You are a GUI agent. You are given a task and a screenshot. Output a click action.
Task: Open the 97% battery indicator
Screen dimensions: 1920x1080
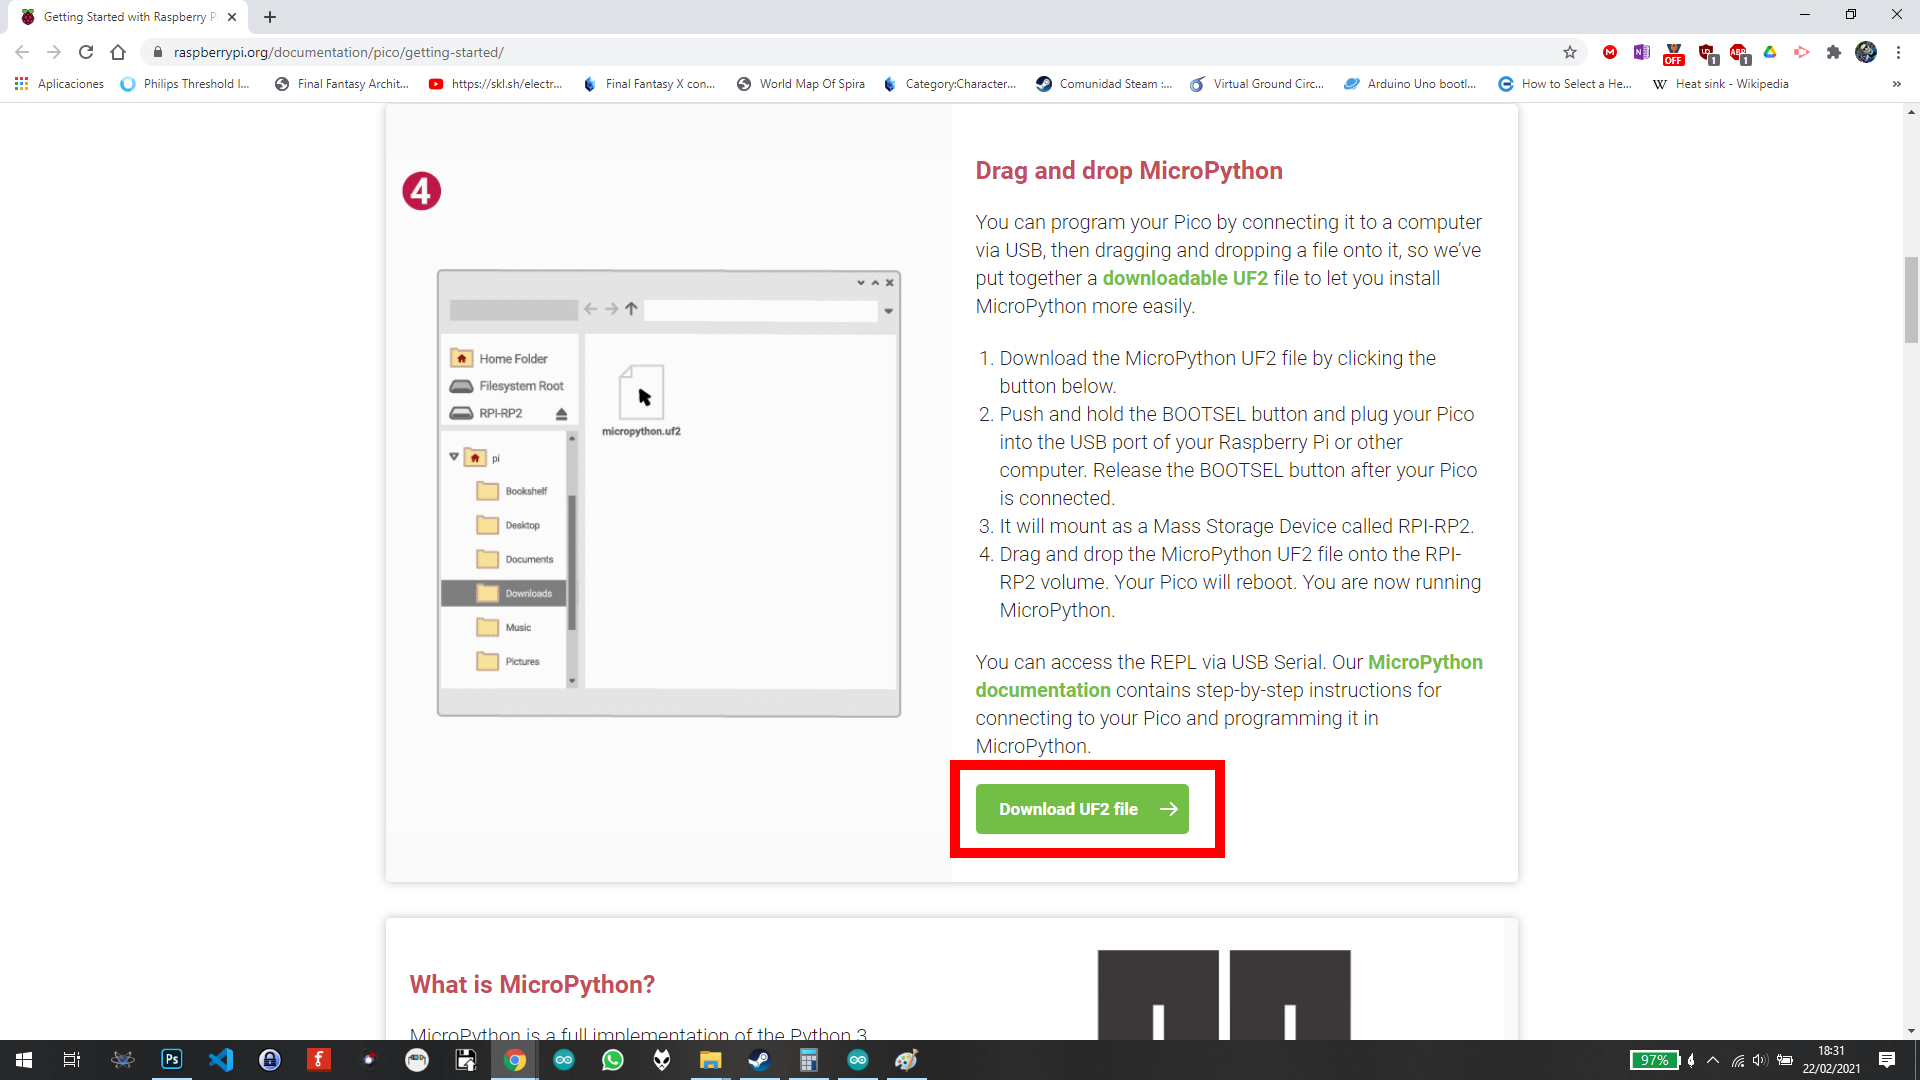tap(1654, 1060)
